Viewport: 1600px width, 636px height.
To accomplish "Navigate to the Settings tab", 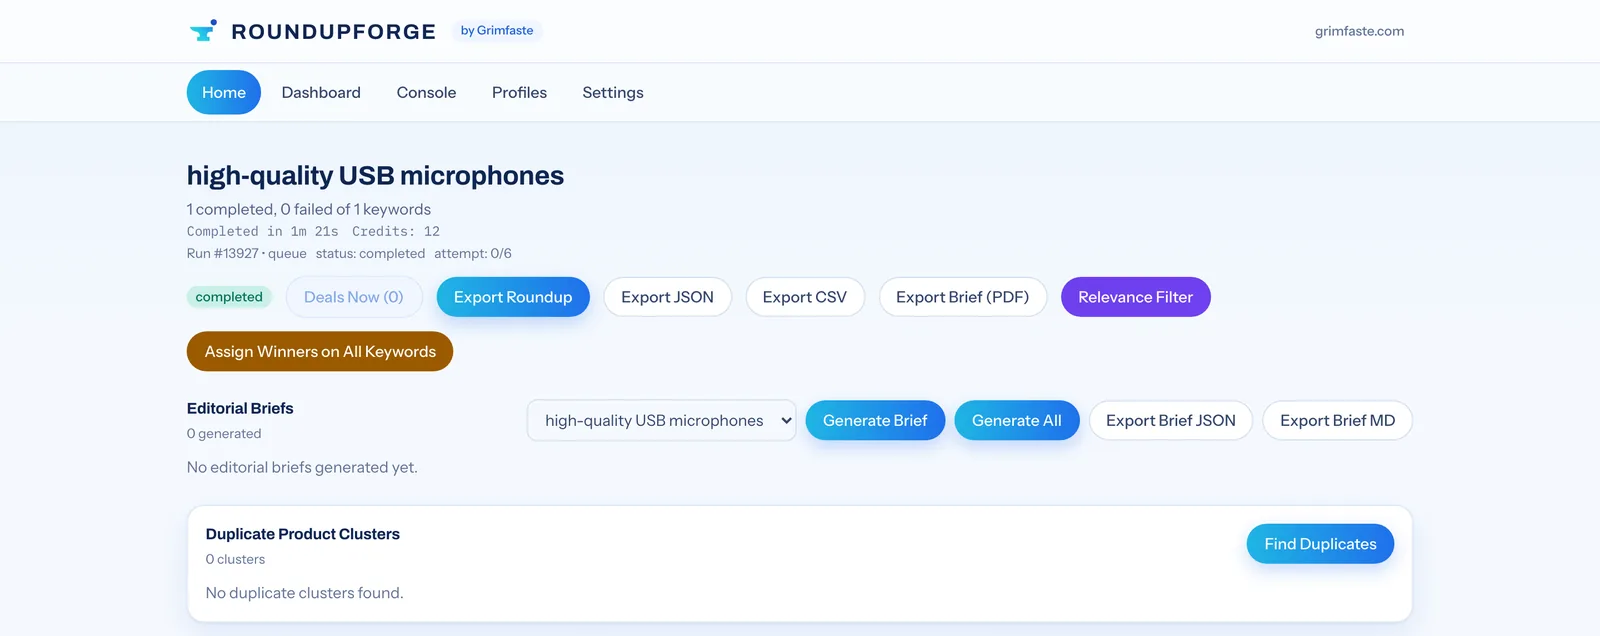I will click(x=613, y=92).
